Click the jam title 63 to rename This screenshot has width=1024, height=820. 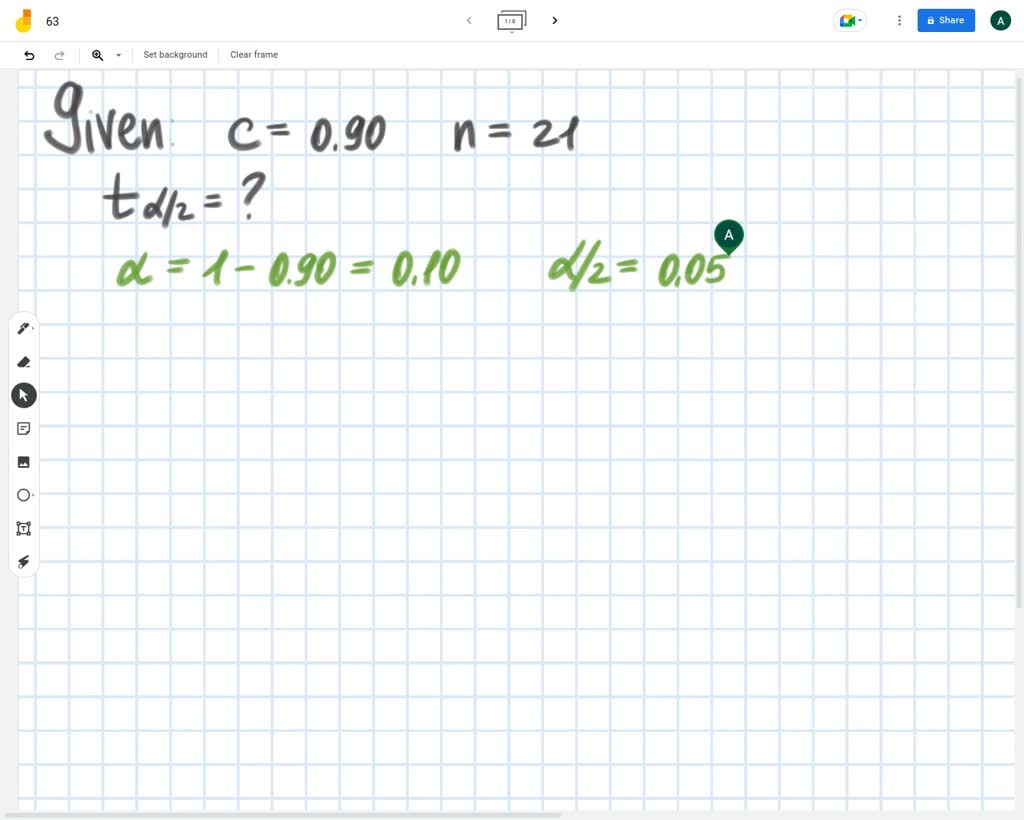(x=52, y=20)
